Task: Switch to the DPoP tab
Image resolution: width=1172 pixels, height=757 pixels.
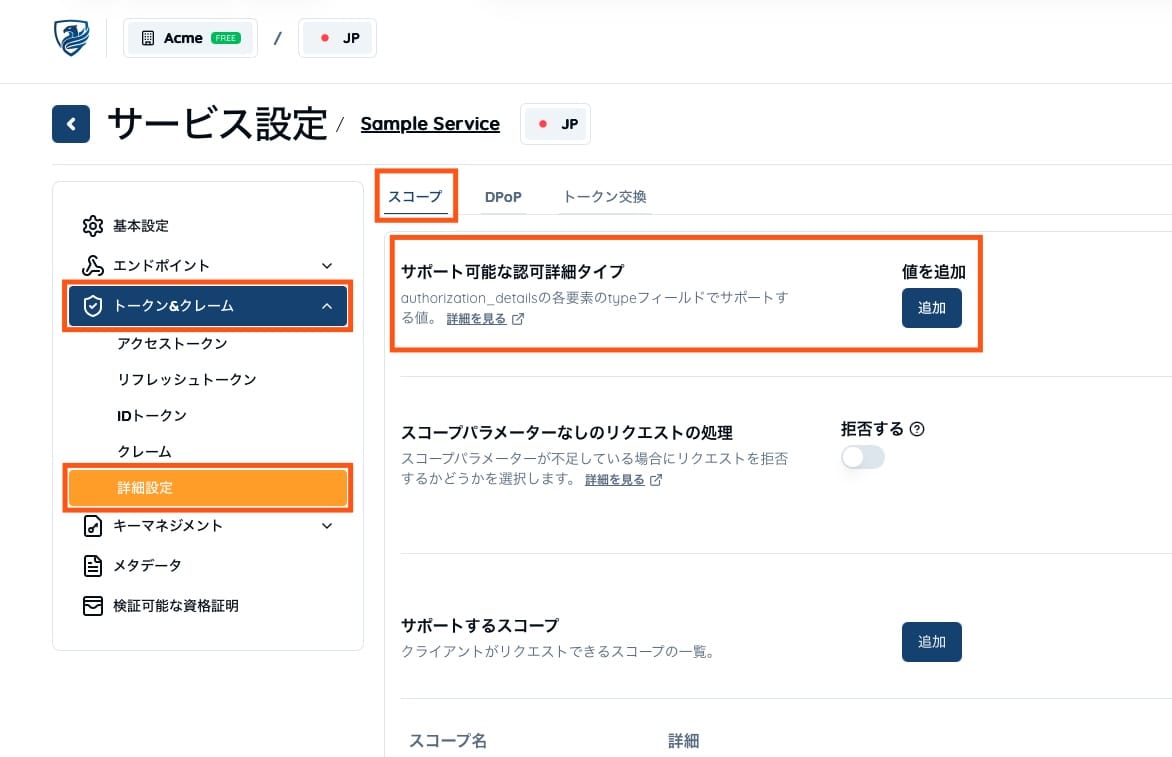Action: click(x=503, y=197)
